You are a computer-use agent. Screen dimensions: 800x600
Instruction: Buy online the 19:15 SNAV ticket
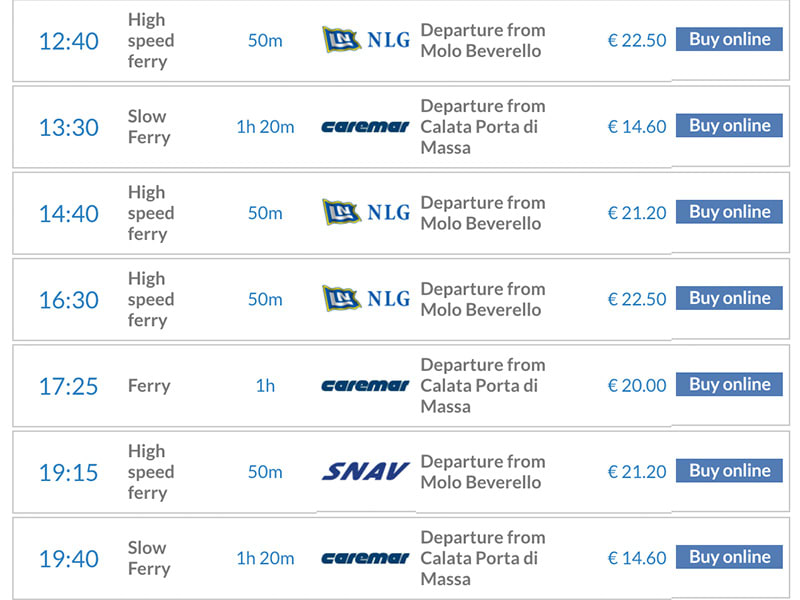tap(729, 470)
